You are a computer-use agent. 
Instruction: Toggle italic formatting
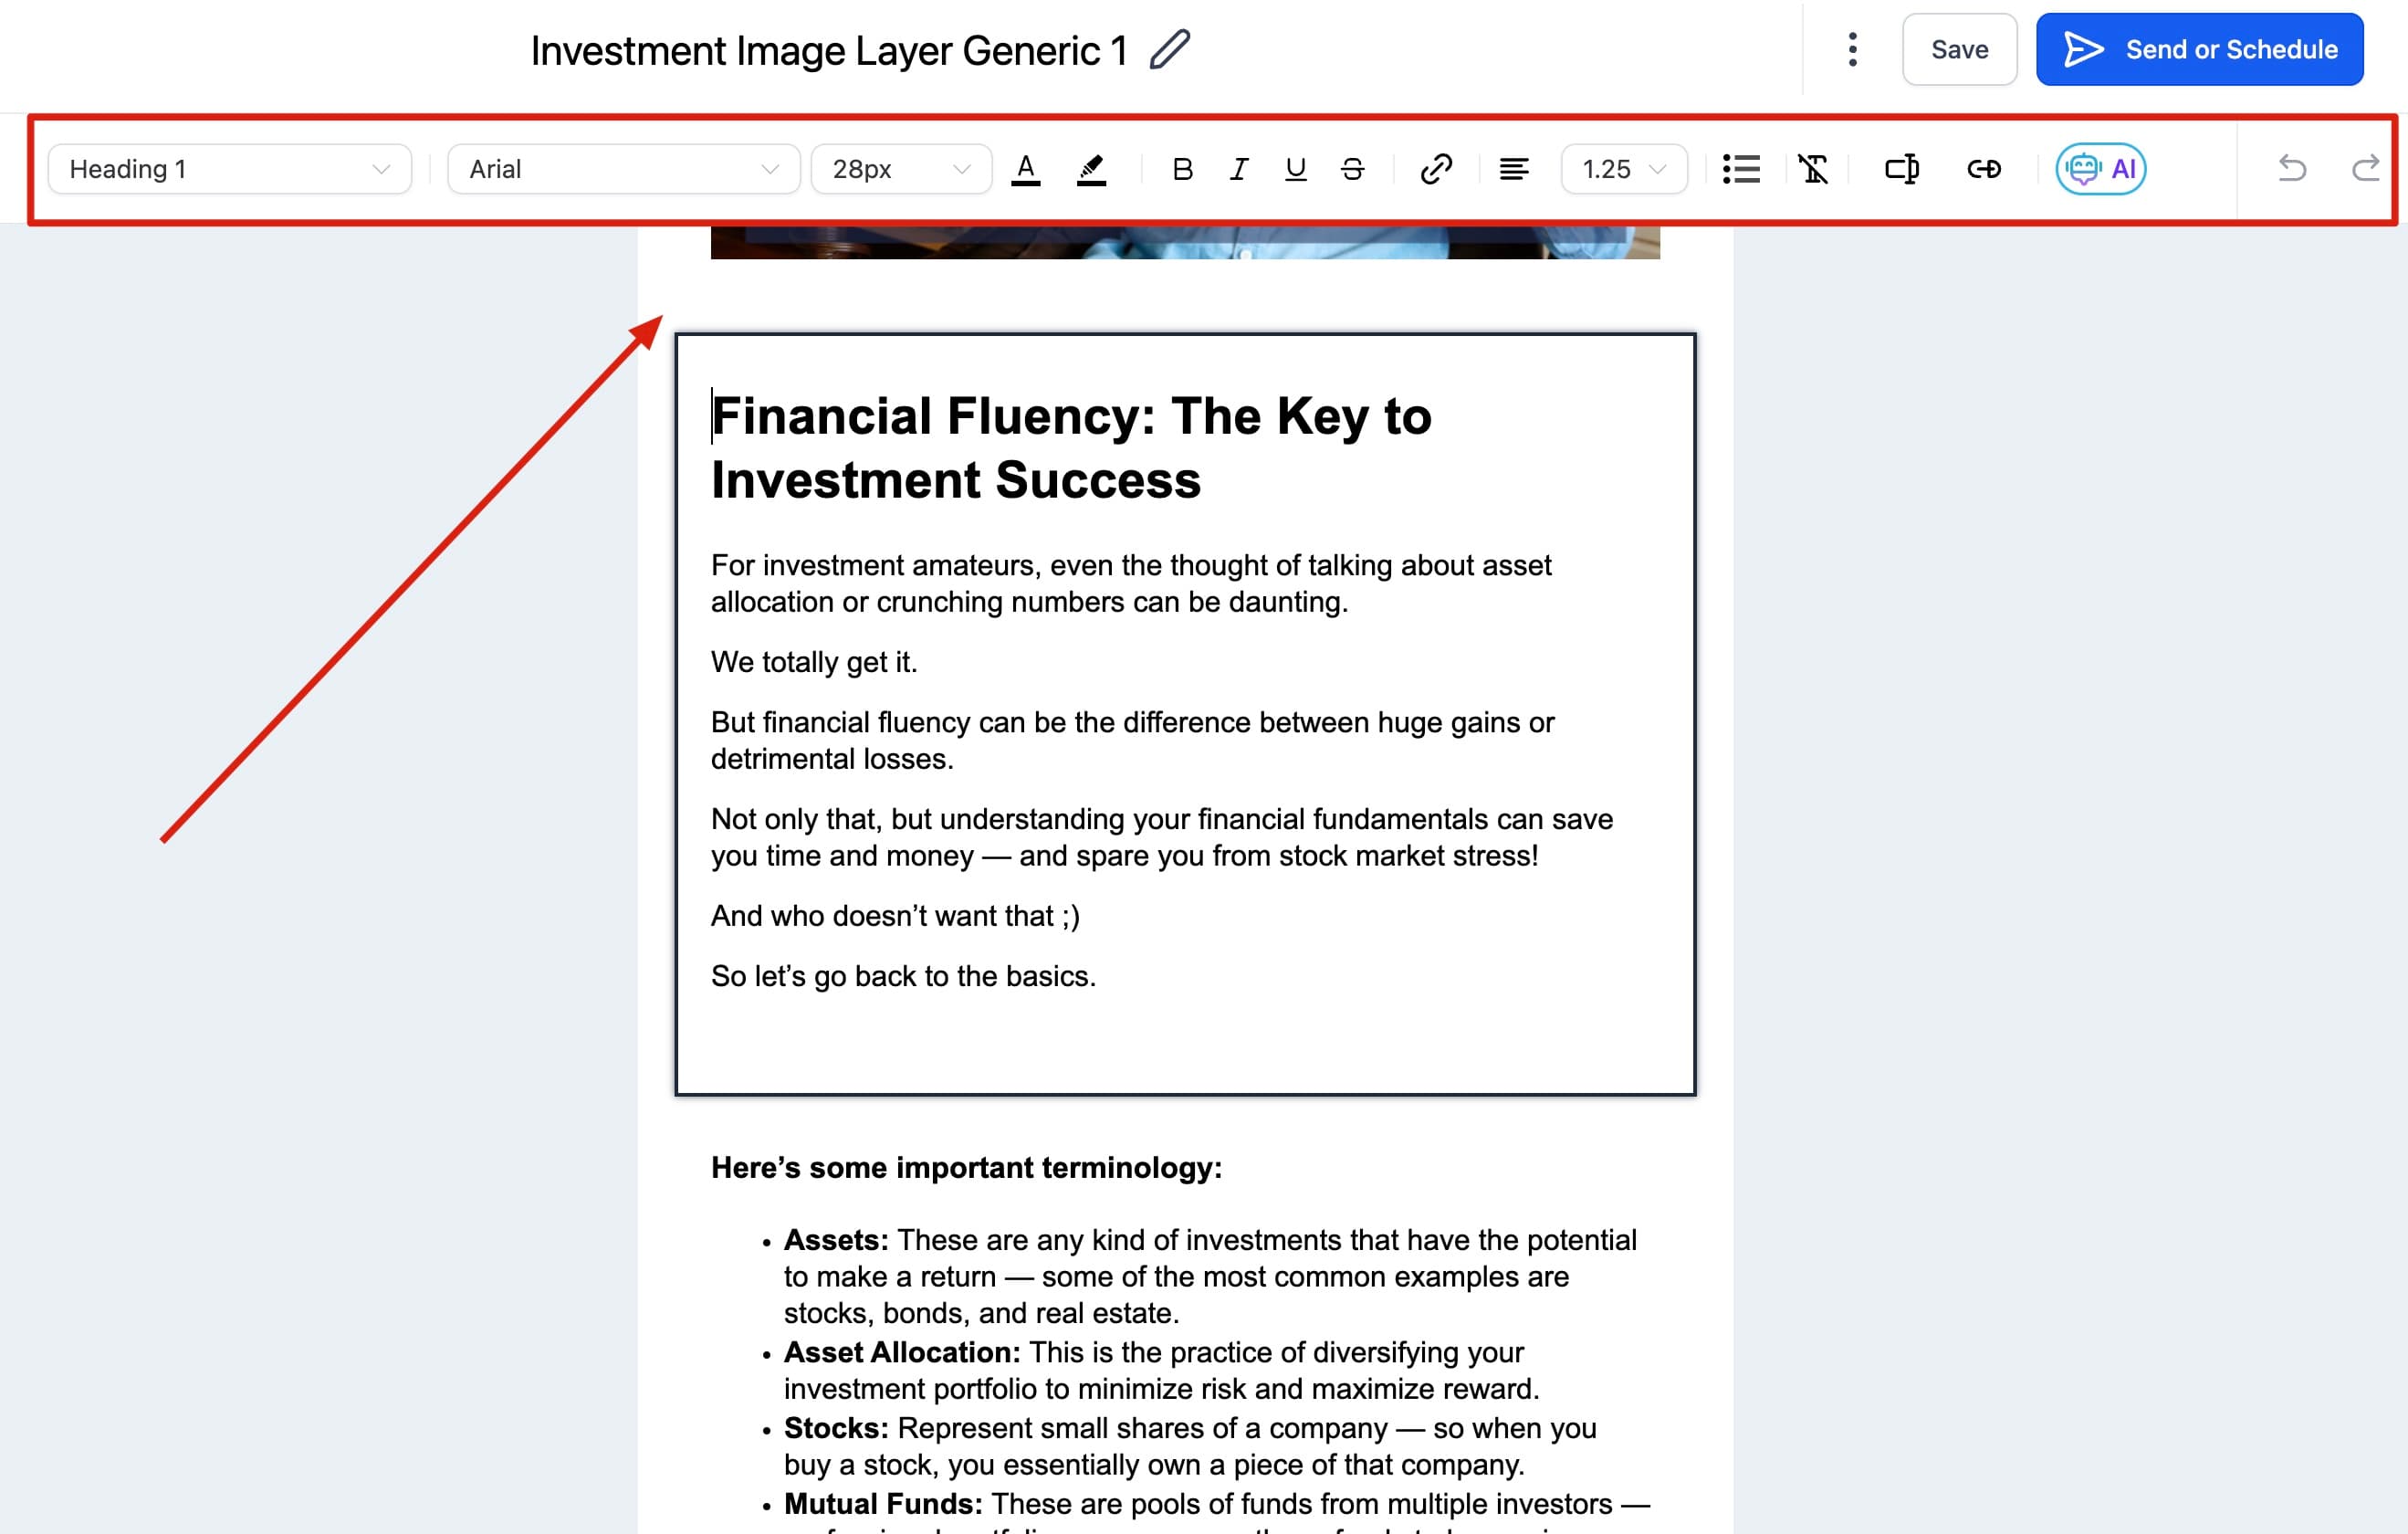[x=1238, y=169]
